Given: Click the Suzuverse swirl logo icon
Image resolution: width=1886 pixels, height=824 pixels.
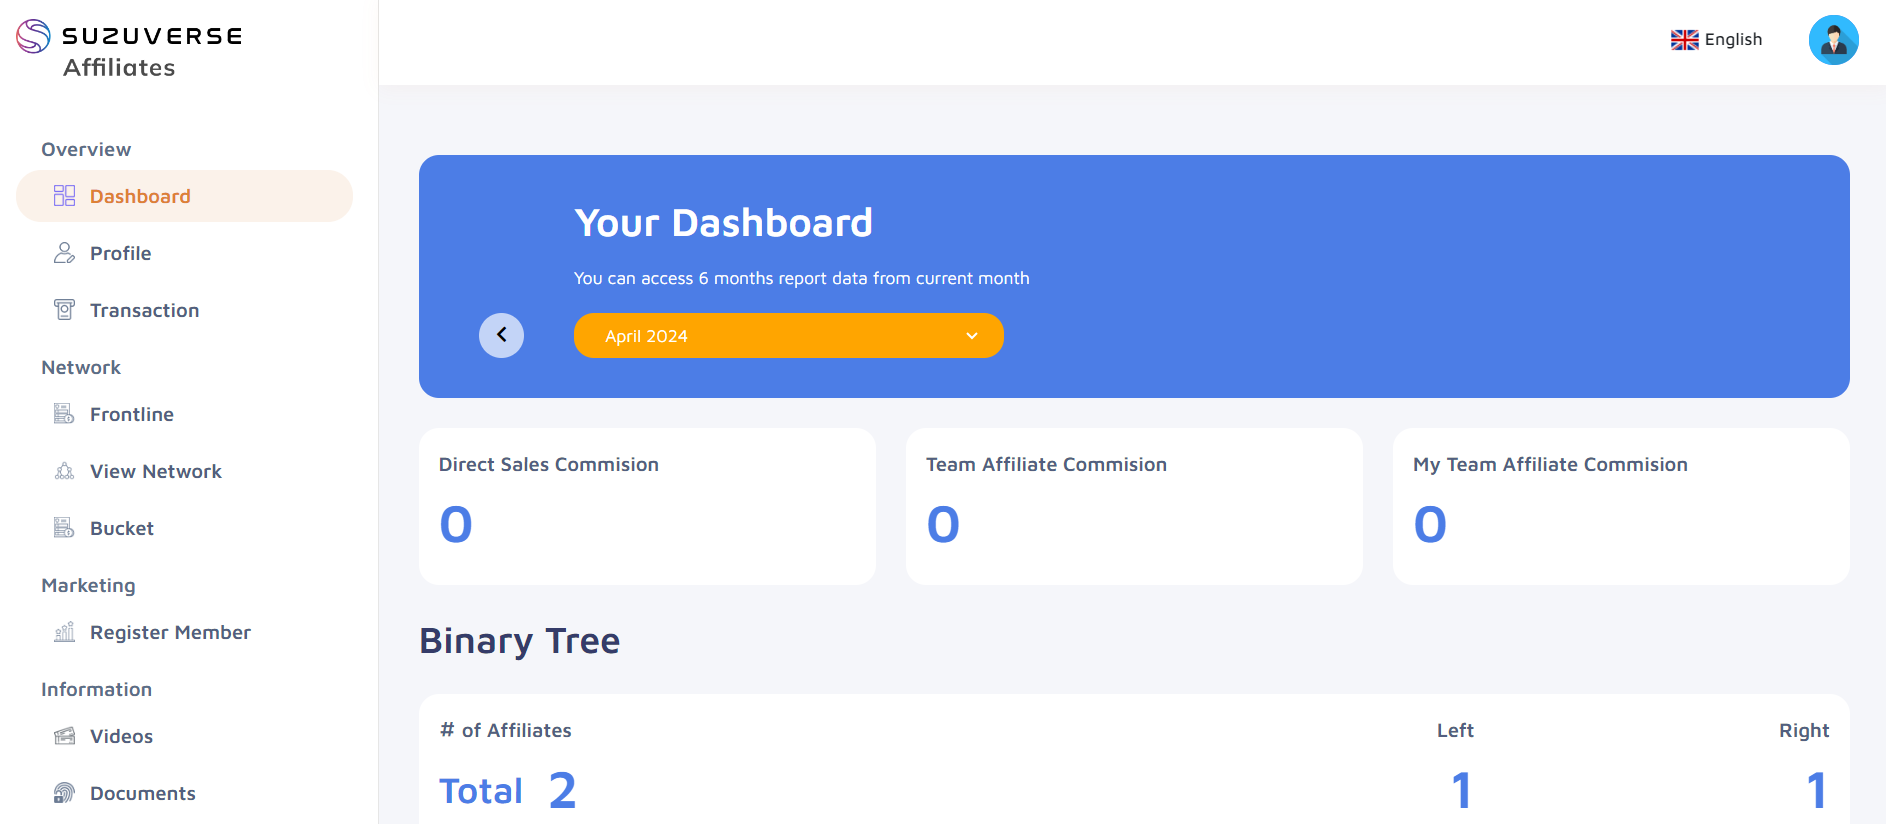Looking at the screenshot, I should point(33,36).
